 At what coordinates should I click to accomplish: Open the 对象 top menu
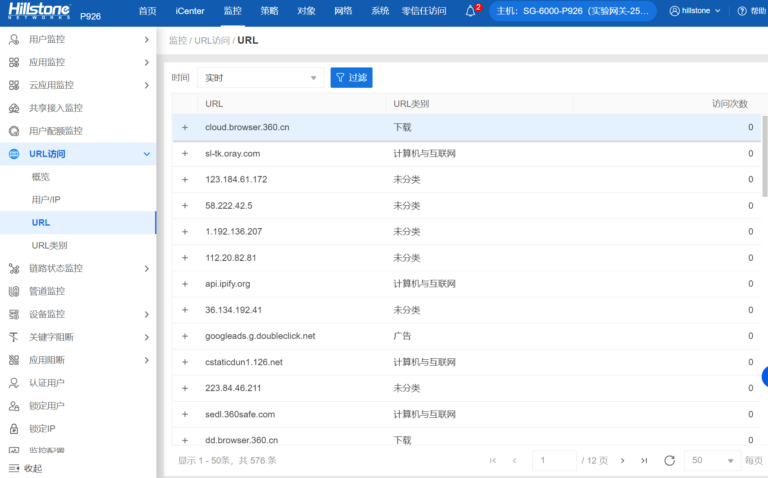coord(306,11)
